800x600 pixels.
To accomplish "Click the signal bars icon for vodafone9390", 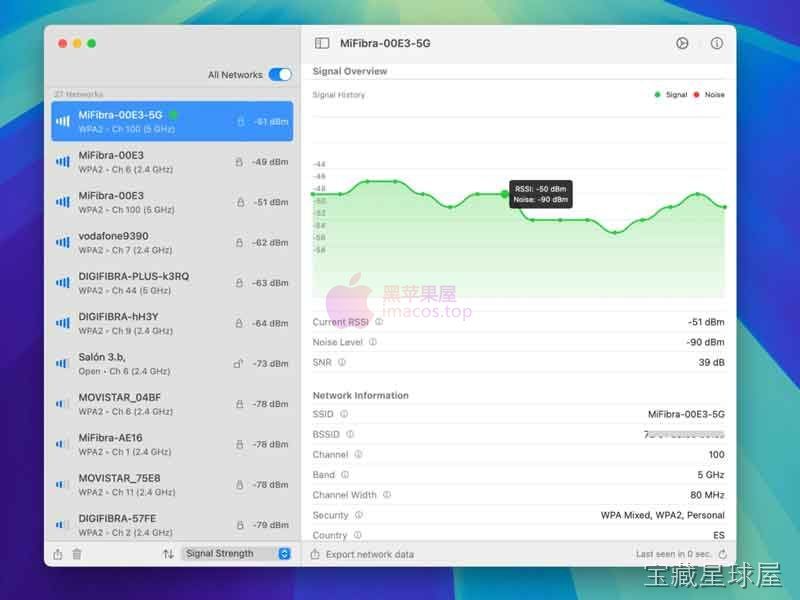I will point(63,242).
